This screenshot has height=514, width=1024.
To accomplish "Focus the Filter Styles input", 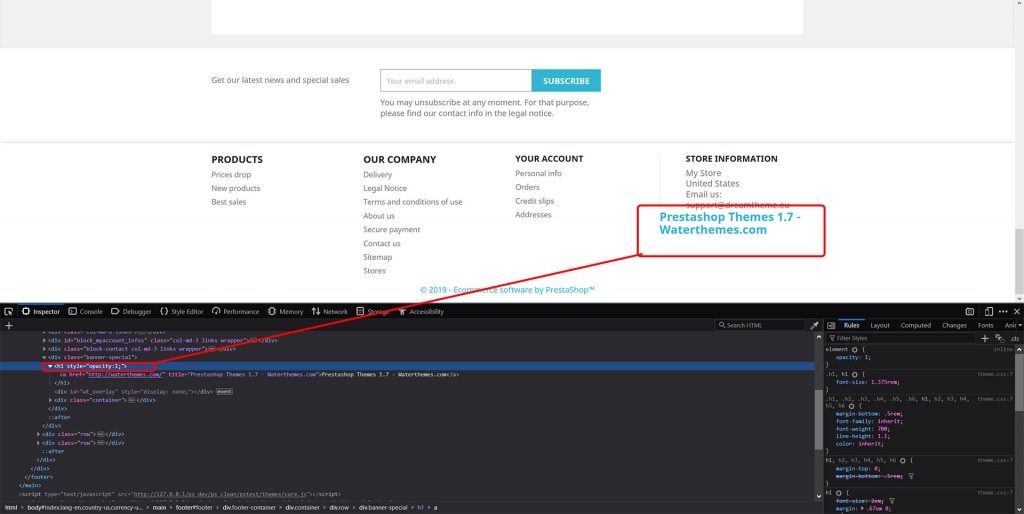I will click(901, 338).
